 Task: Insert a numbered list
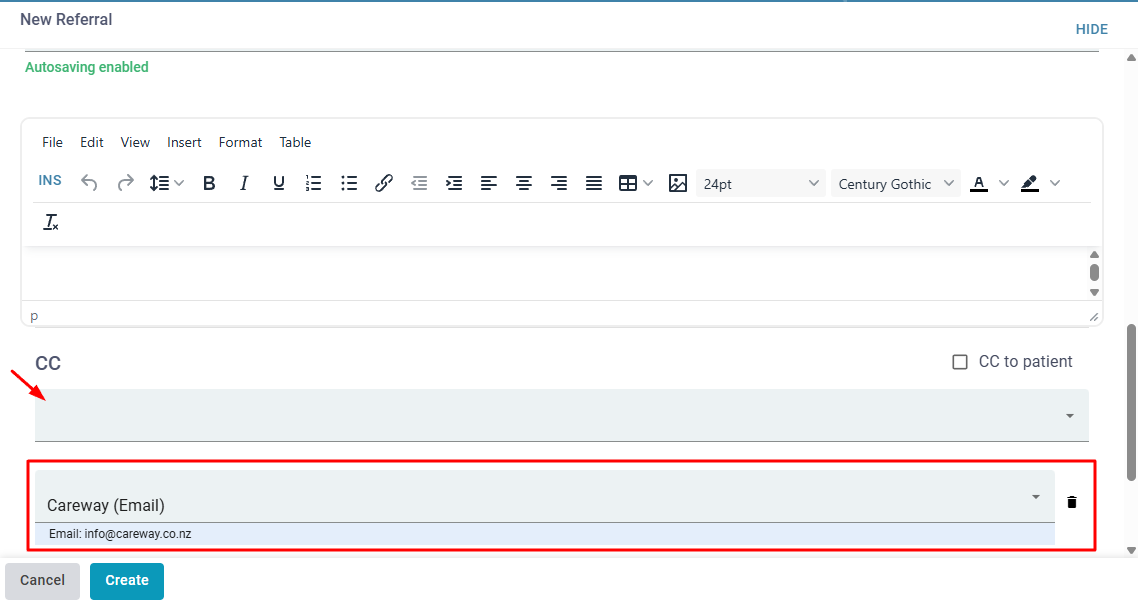(x=313, y=184)
